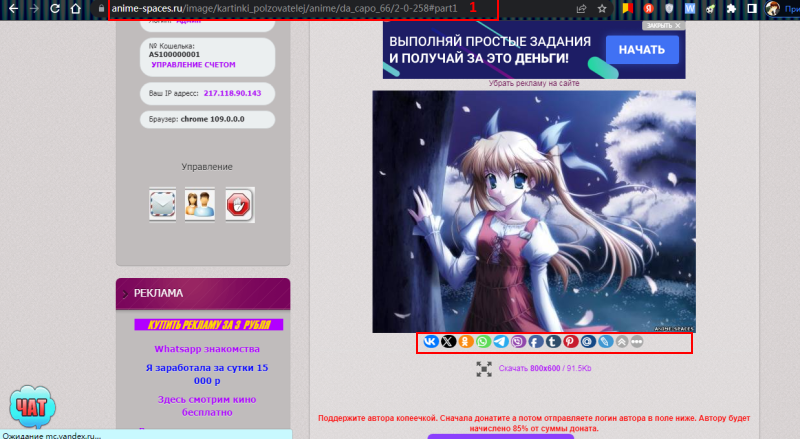
Task: Share image via VK icon
Action: coord(431,342)
